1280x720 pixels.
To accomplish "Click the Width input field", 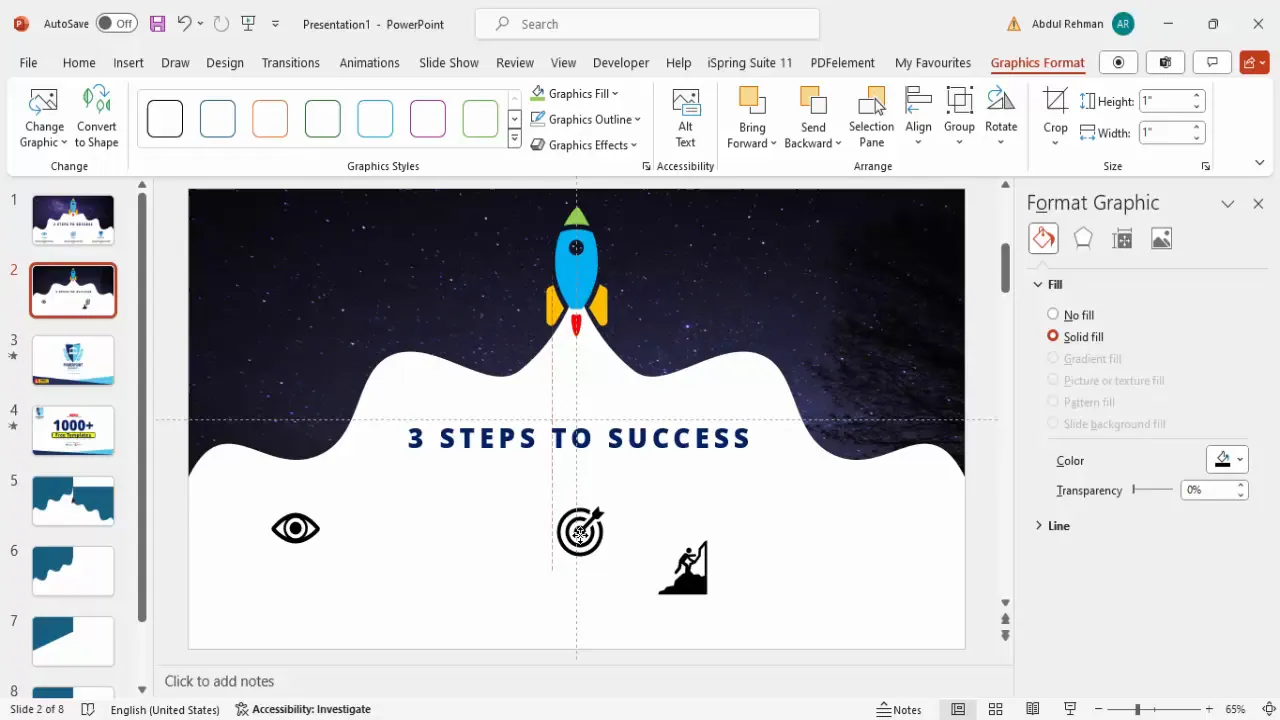I will pos(1165,132).
